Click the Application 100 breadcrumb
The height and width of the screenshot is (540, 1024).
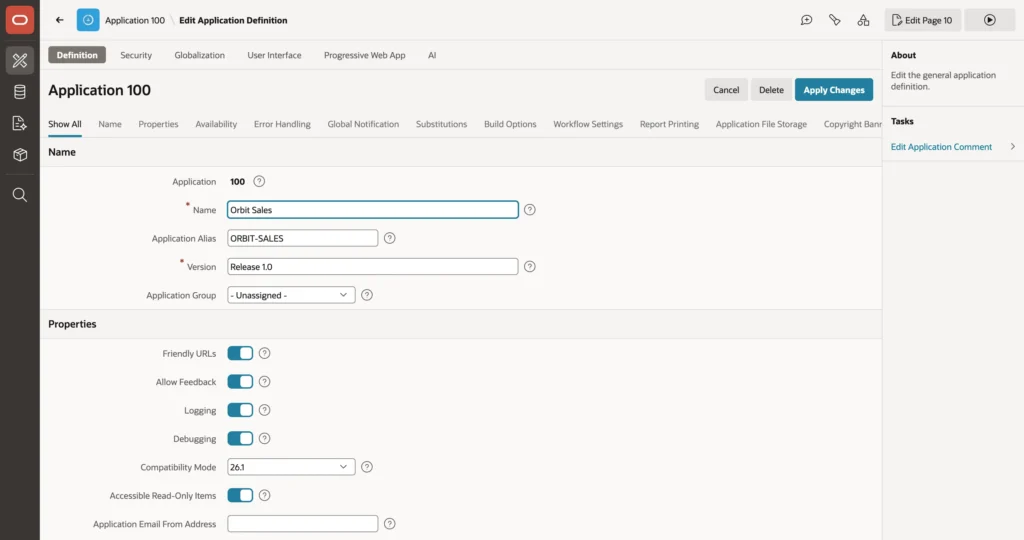pyautogui.click(x=135, y=20)
